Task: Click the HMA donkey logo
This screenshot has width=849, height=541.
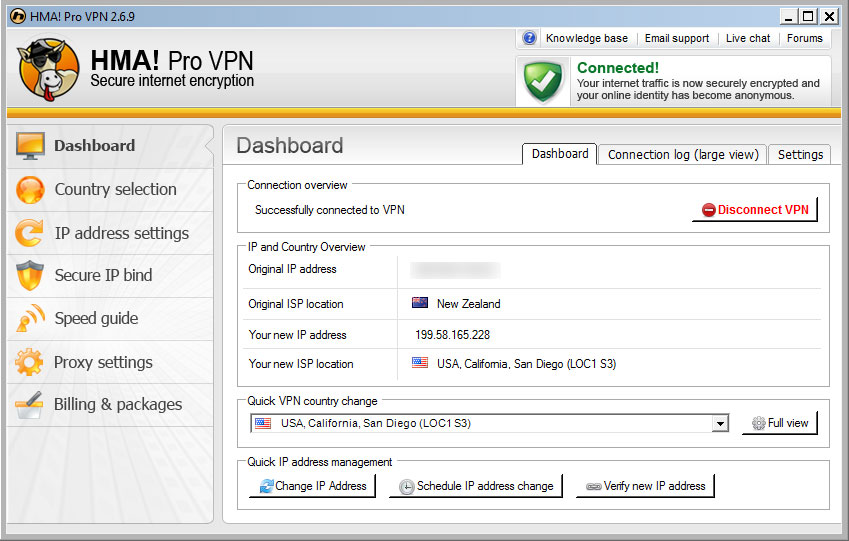Action: tap(48, 69)
